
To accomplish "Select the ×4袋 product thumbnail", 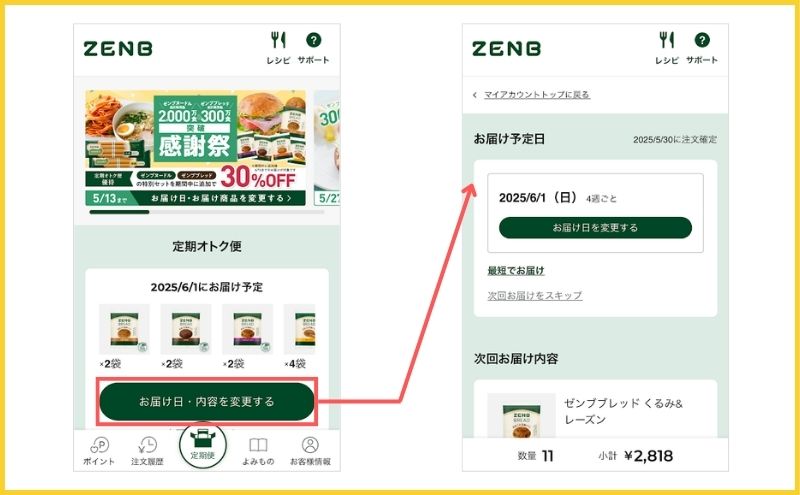I will [299, 329].
